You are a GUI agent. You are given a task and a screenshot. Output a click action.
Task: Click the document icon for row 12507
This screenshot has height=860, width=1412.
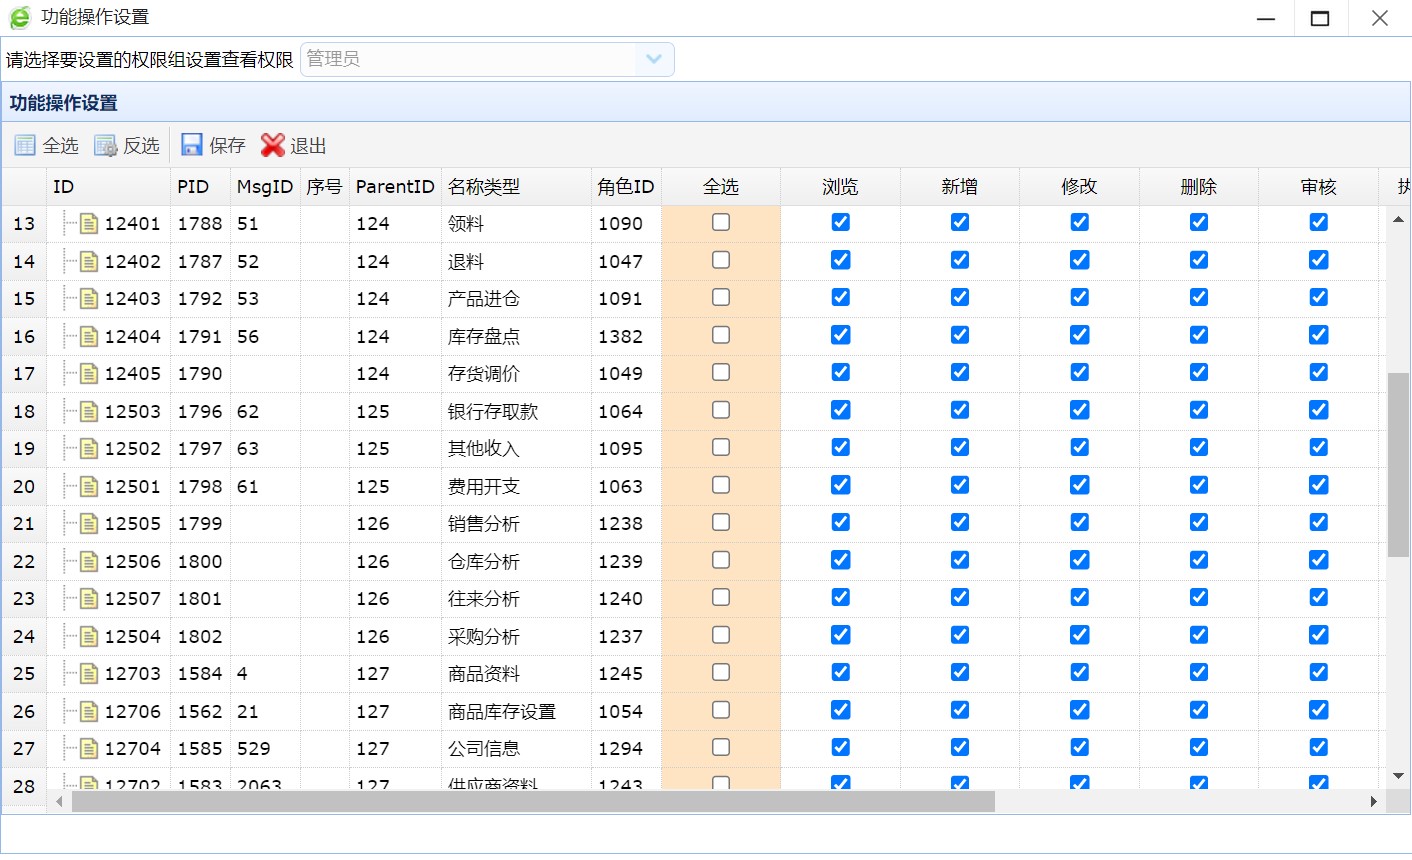[89, 598]
